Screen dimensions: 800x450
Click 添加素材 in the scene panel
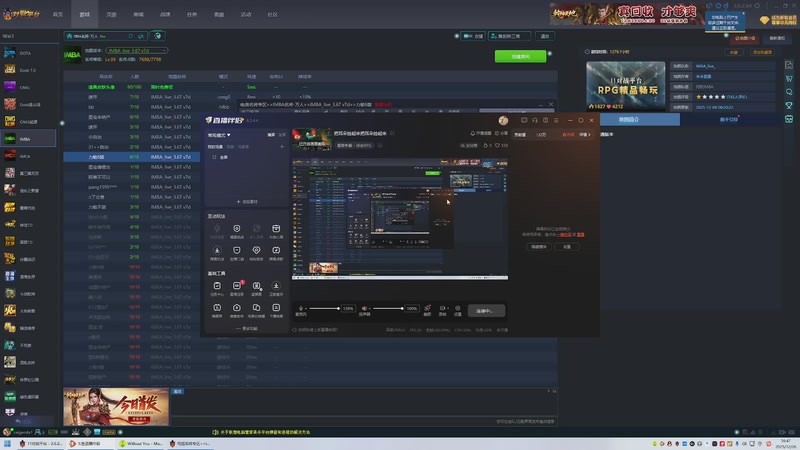click(247, 202)
